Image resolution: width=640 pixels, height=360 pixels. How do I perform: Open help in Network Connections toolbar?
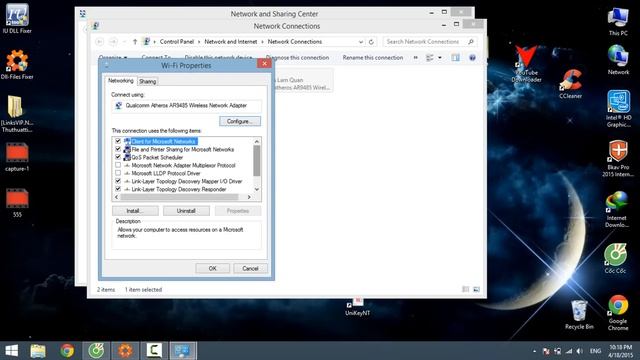tap(472, 58)
